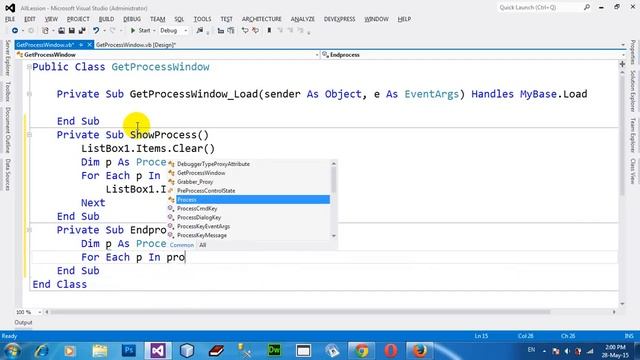Open Firefox from the taskbar
Screen dimensions: 640x360
(420, 351)
